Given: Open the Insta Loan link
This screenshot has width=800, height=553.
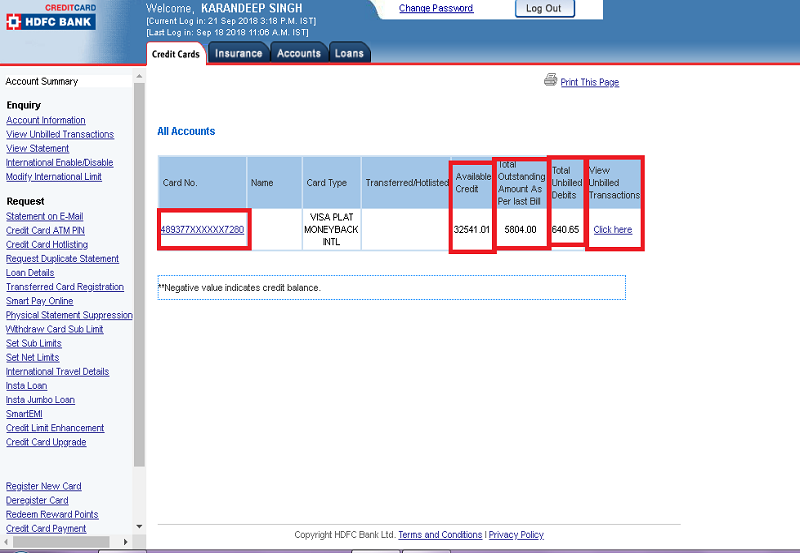Looking at the screenshot, I should point(27,386).
